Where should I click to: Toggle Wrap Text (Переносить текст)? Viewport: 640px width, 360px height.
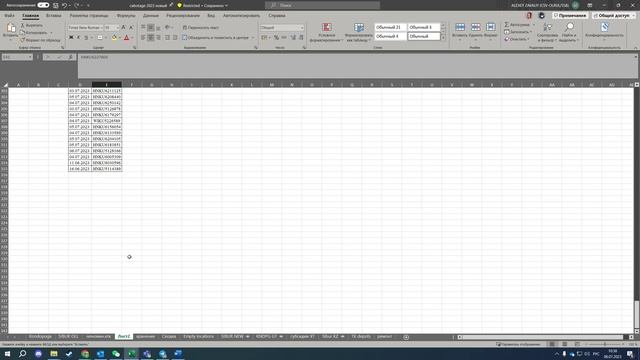pyautogui.click(x=201, y=27)
